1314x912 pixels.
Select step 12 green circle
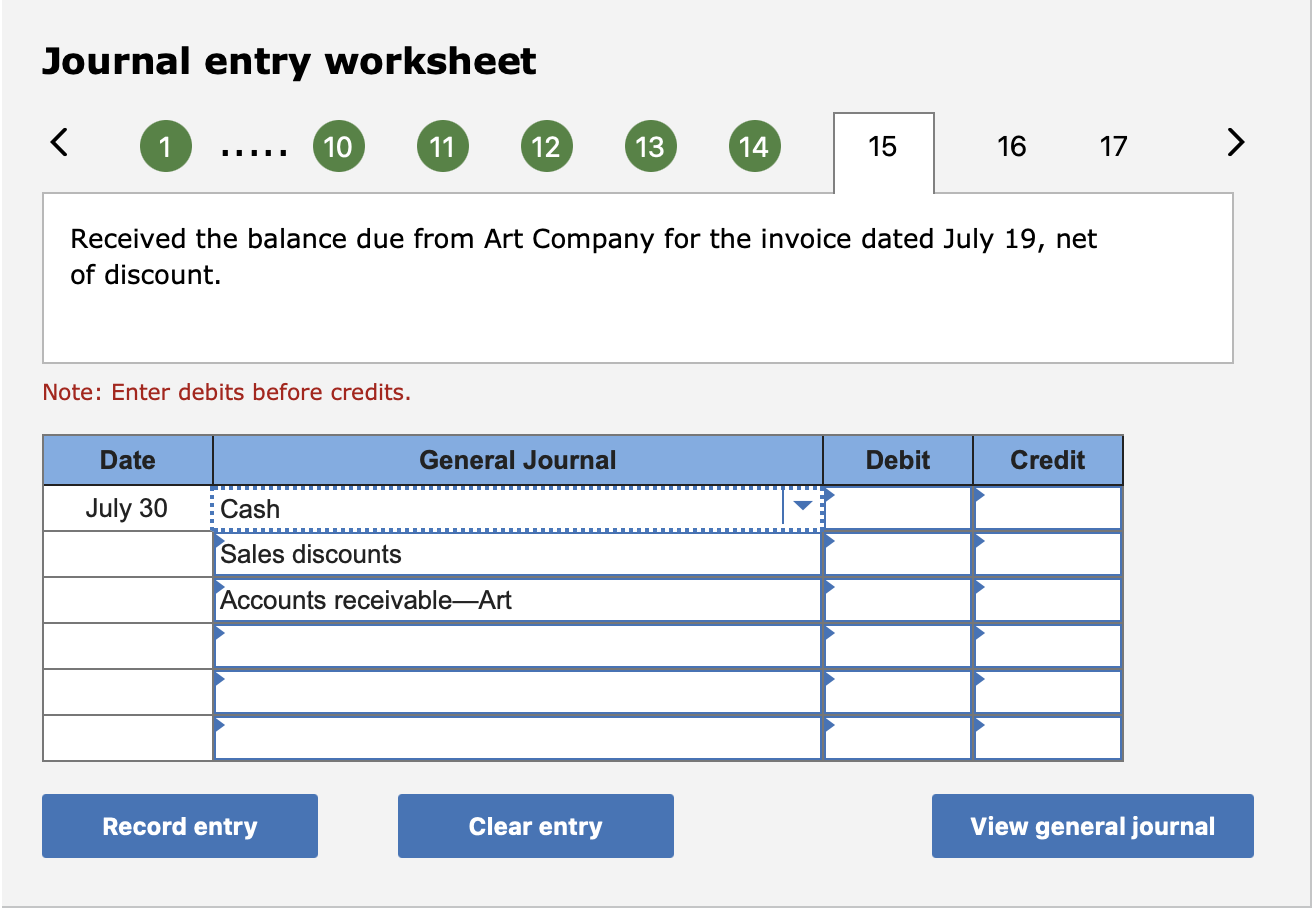[x=546, y=146]
